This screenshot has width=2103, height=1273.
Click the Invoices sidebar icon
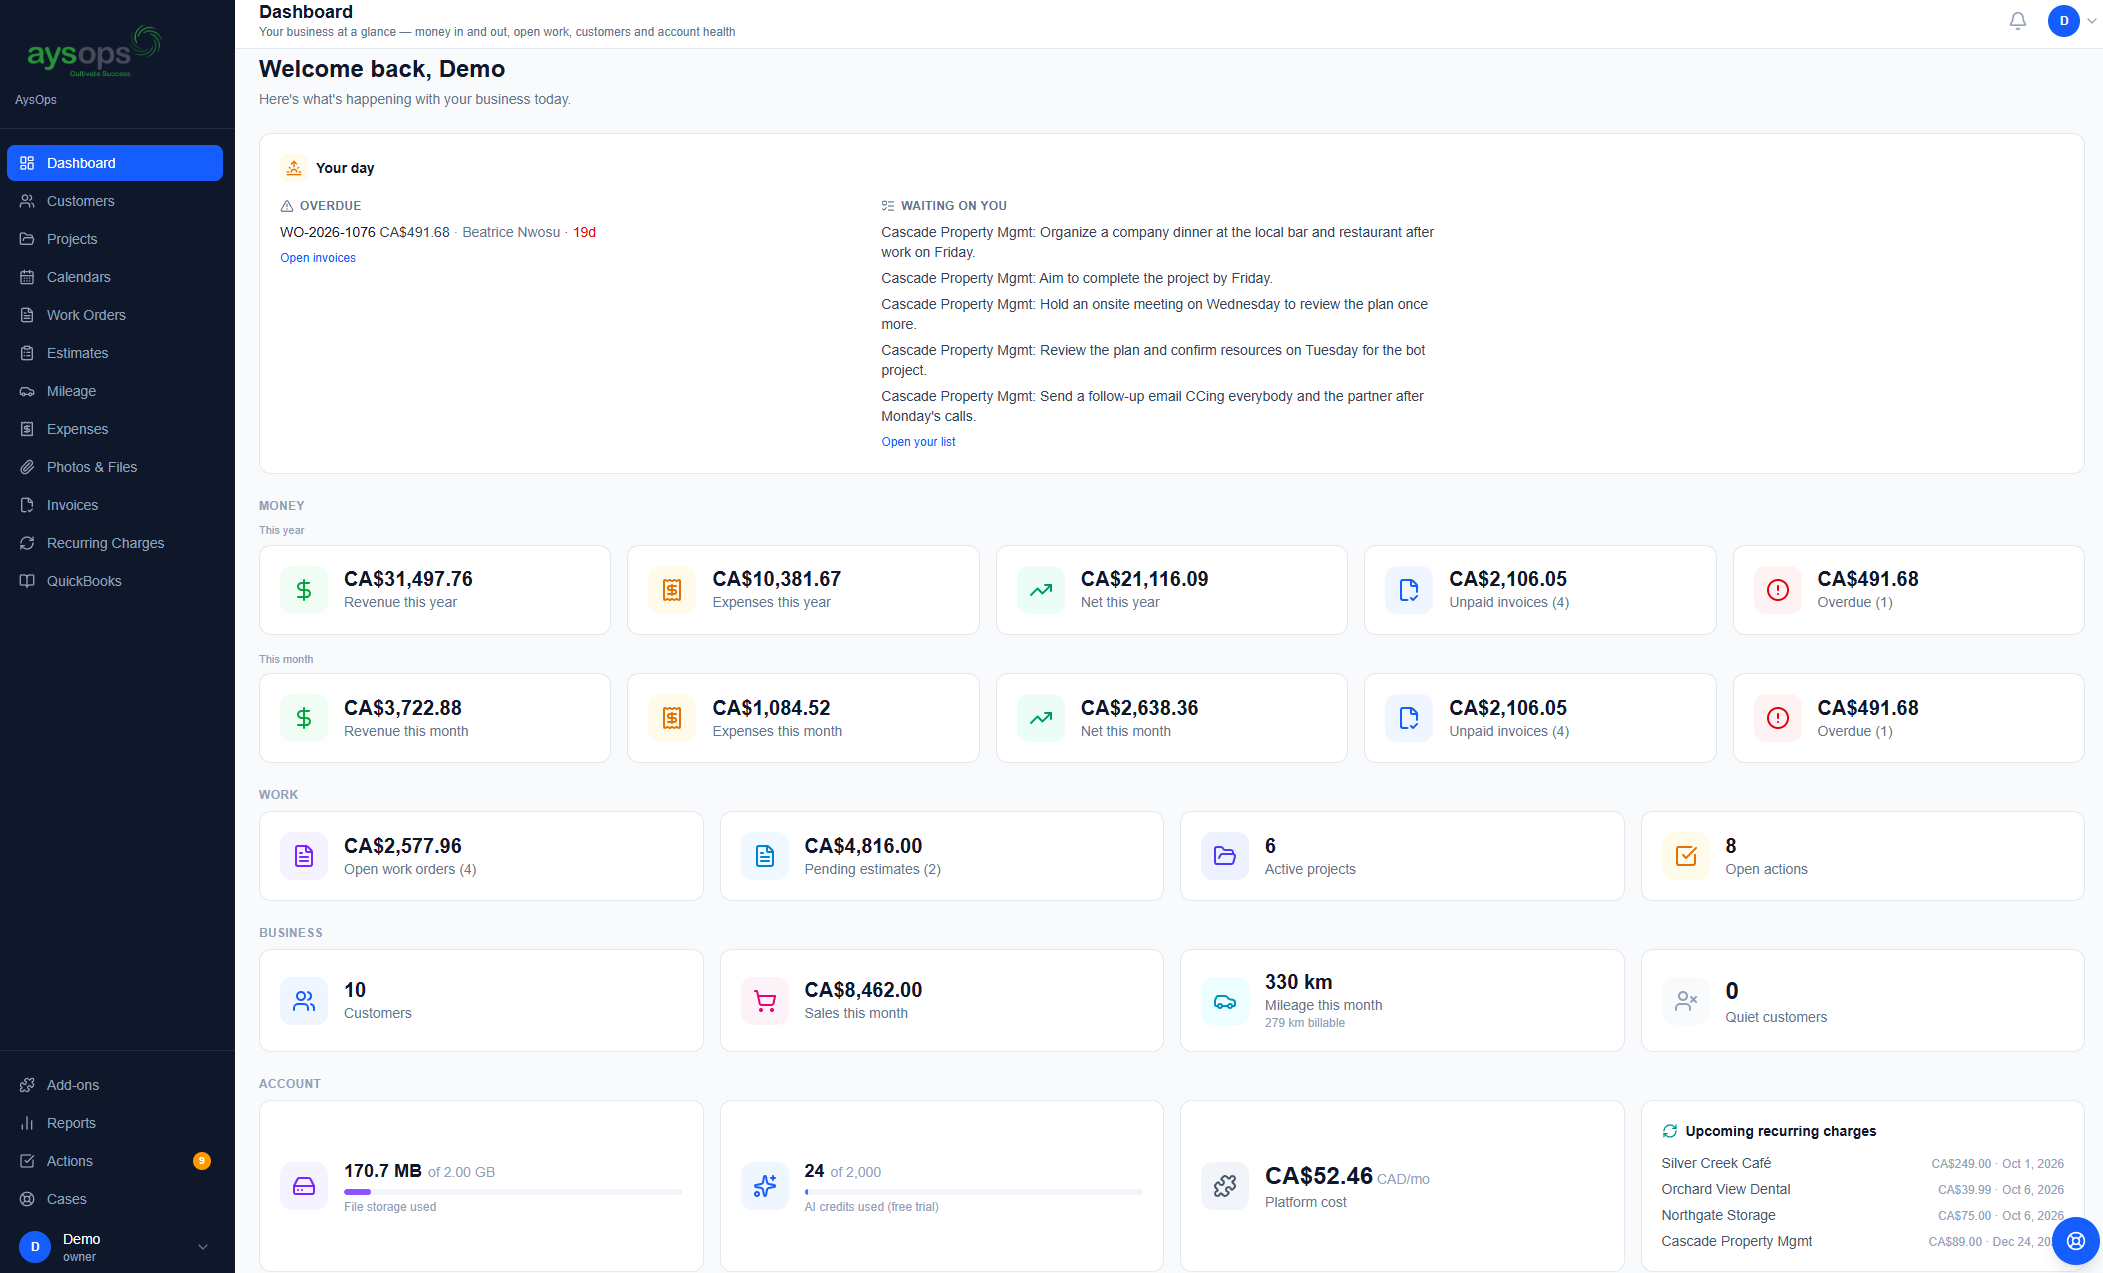[27, 505]
